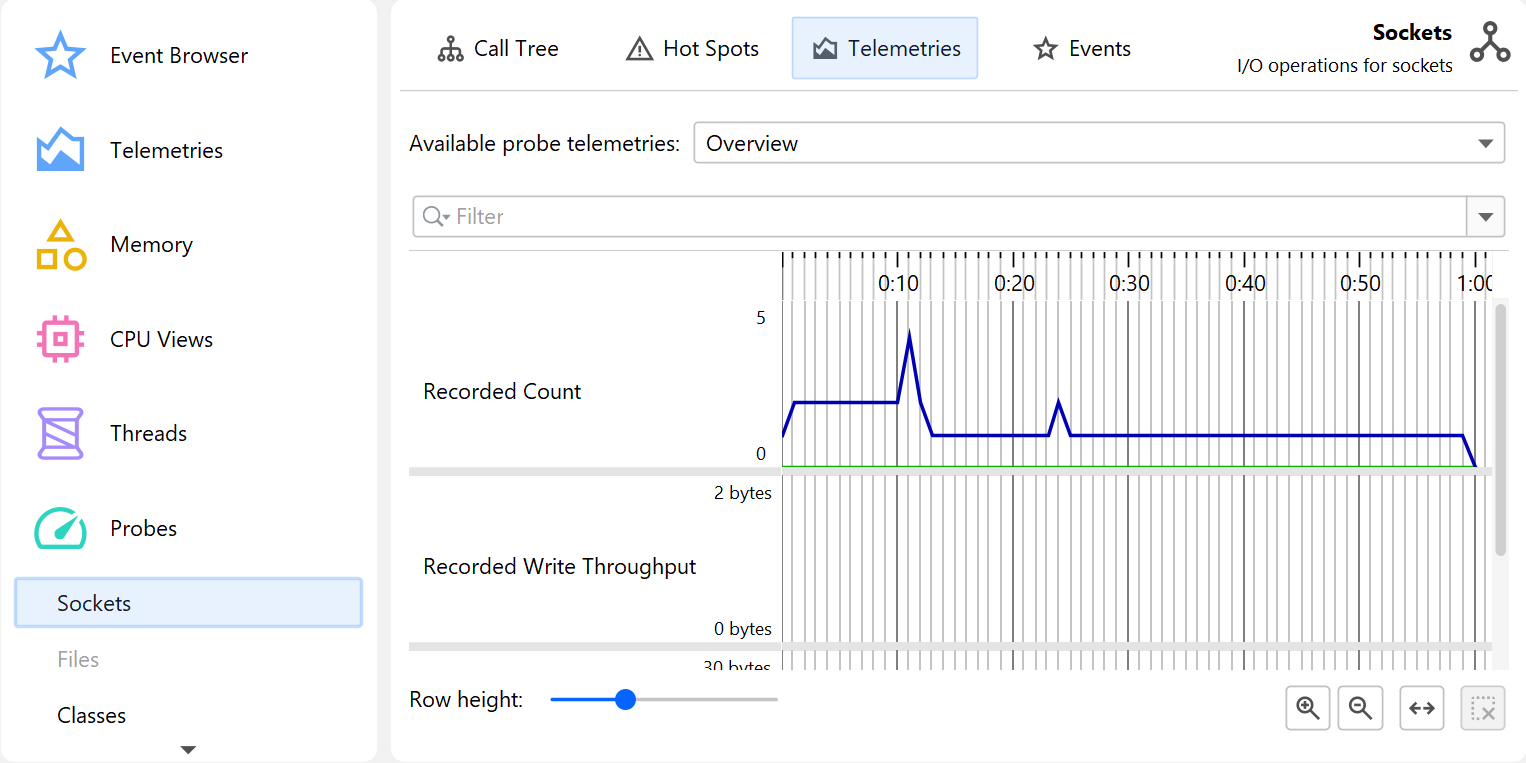Open the Probes gauge icon

click(60, 528)
